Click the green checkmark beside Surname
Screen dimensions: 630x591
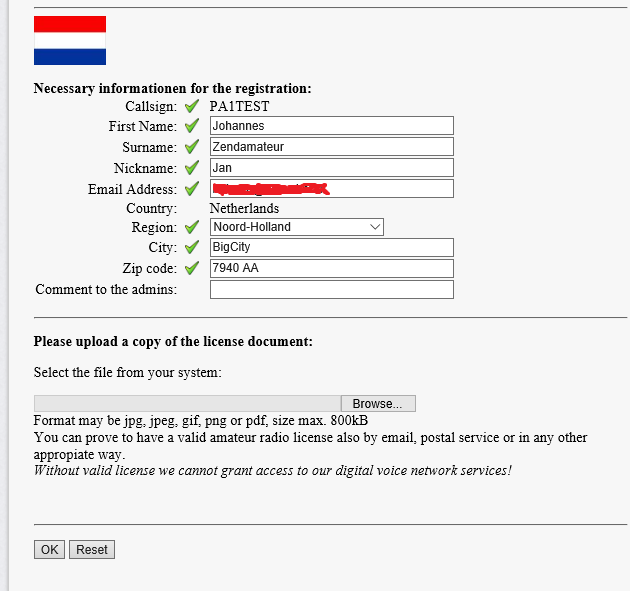[192, 147]
